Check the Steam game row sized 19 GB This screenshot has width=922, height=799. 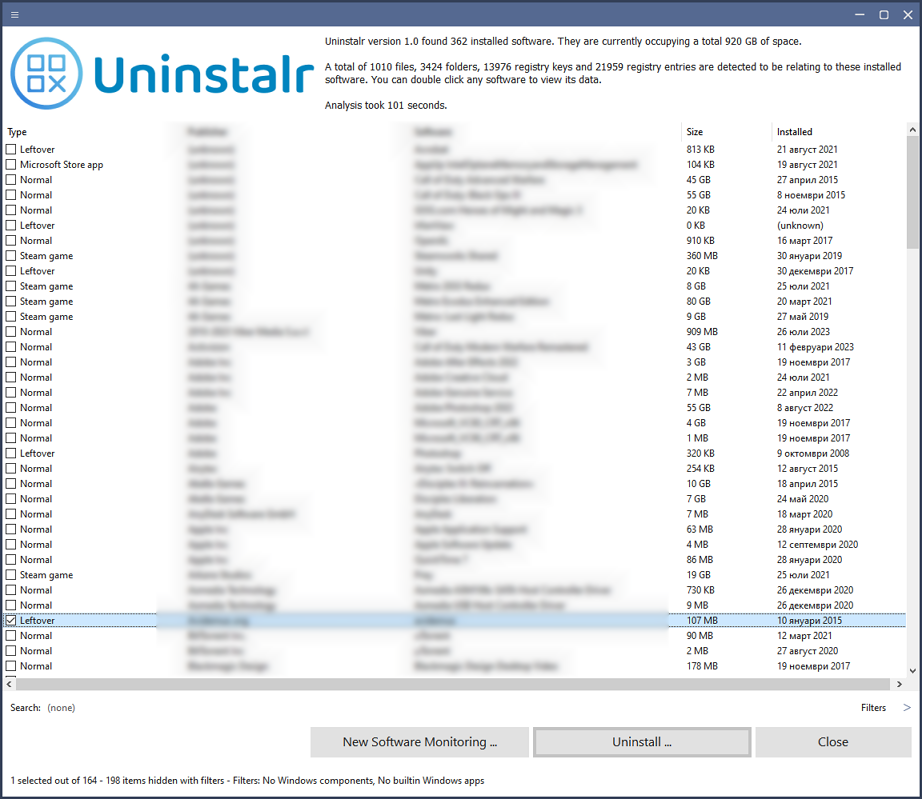pyautogui.click(x=11, y=575)
